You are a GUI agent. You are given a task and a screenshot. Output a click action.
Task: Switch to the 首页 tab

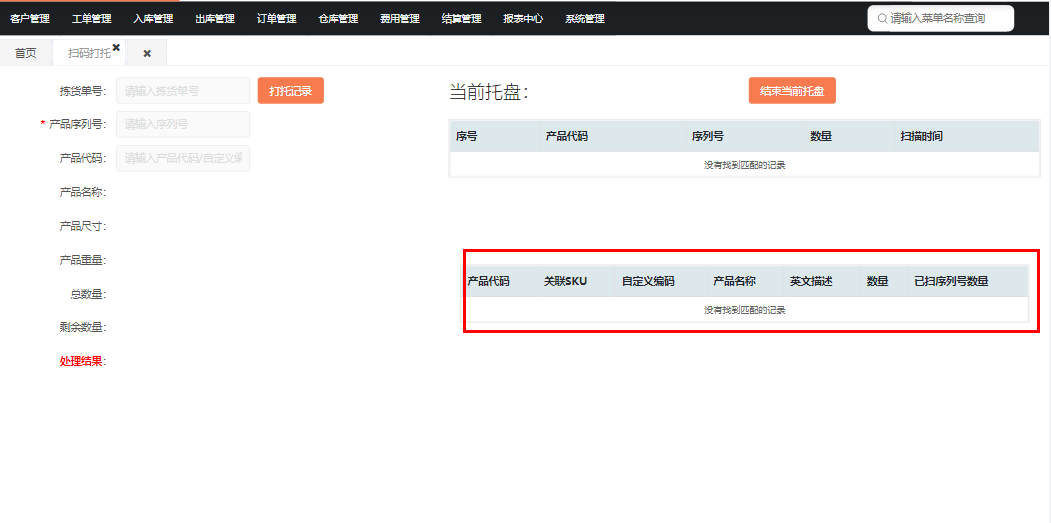[x=26, y=53]
